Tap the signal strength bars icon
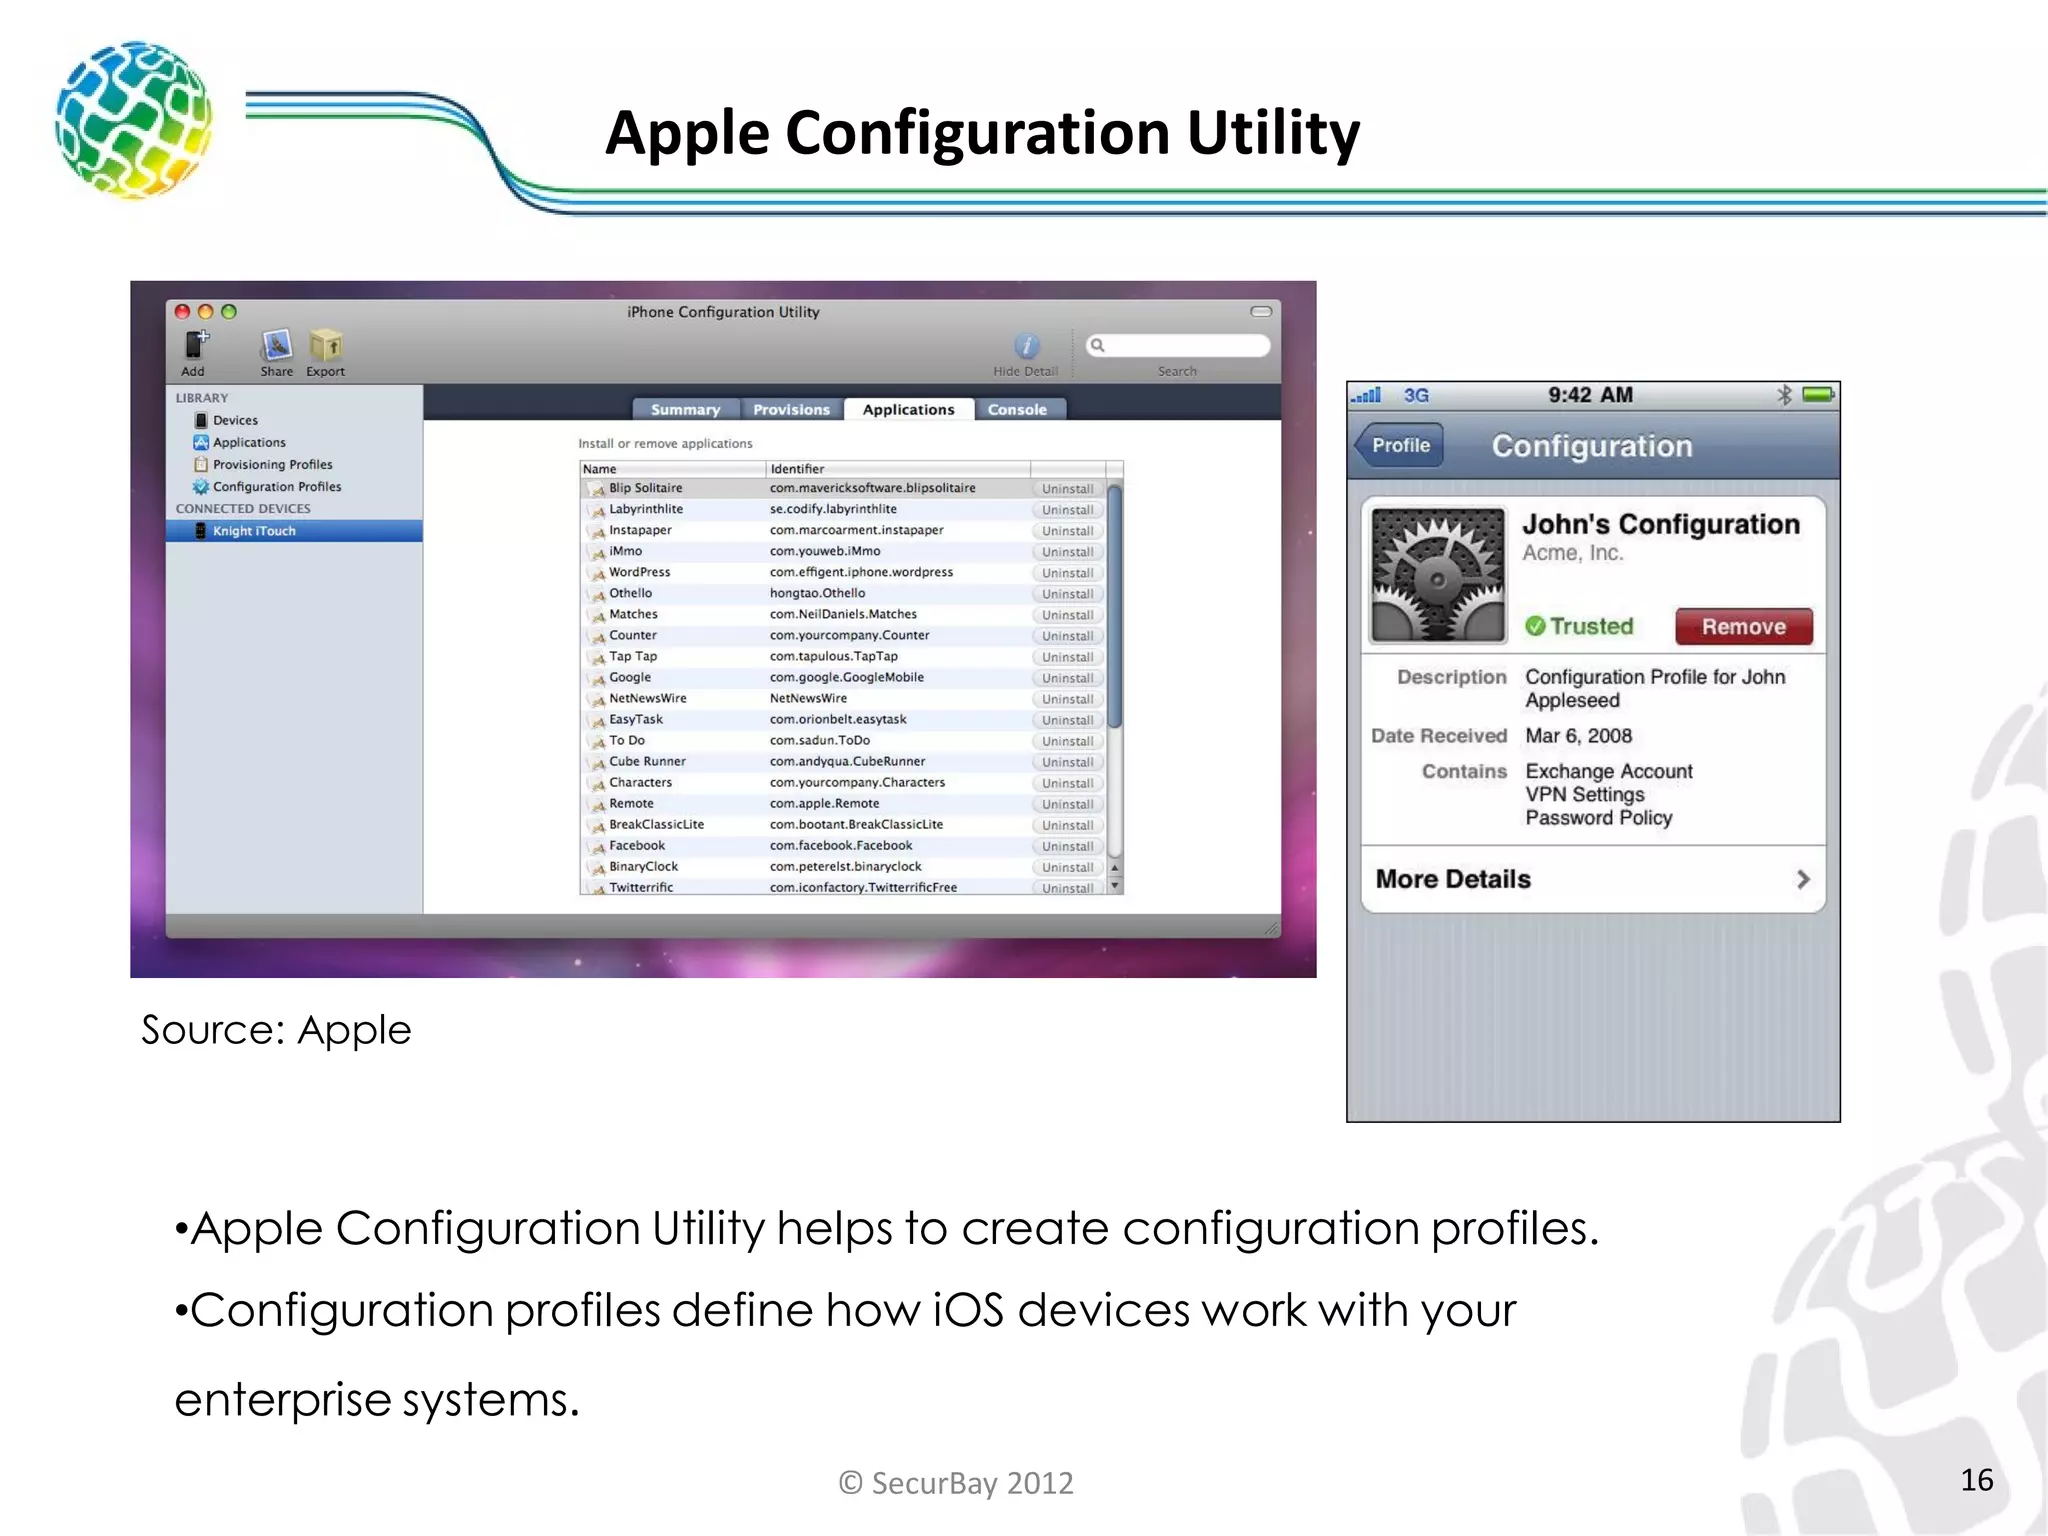The image size is (2048, 1536). (x=1366, y=395)
